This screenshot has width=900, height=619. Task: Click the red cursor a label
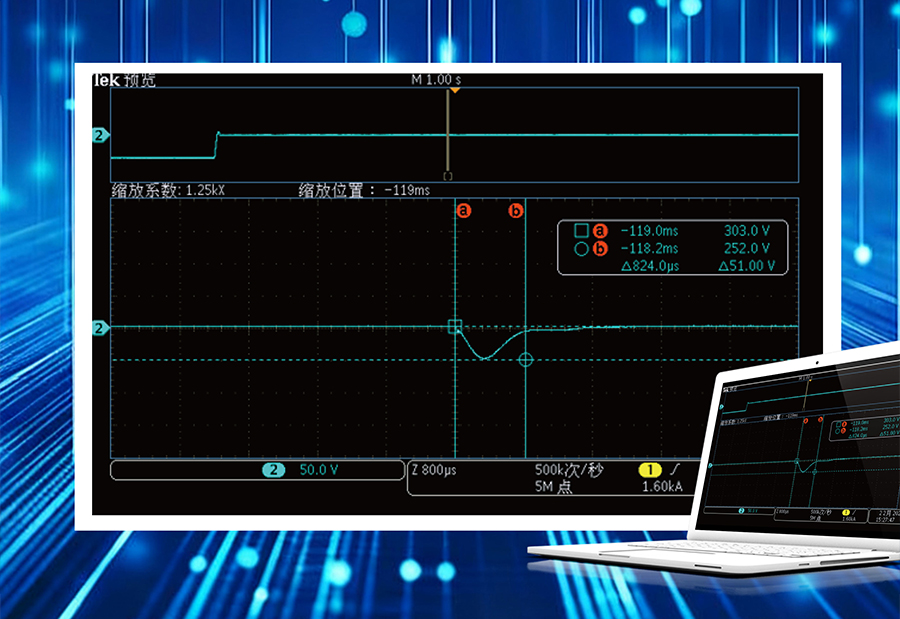[463, 211]
